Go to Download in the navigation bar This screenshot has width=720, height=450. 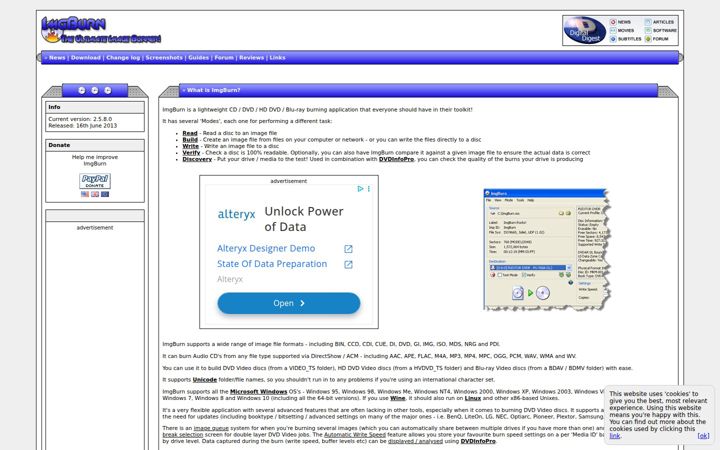(x=85, y=58)
